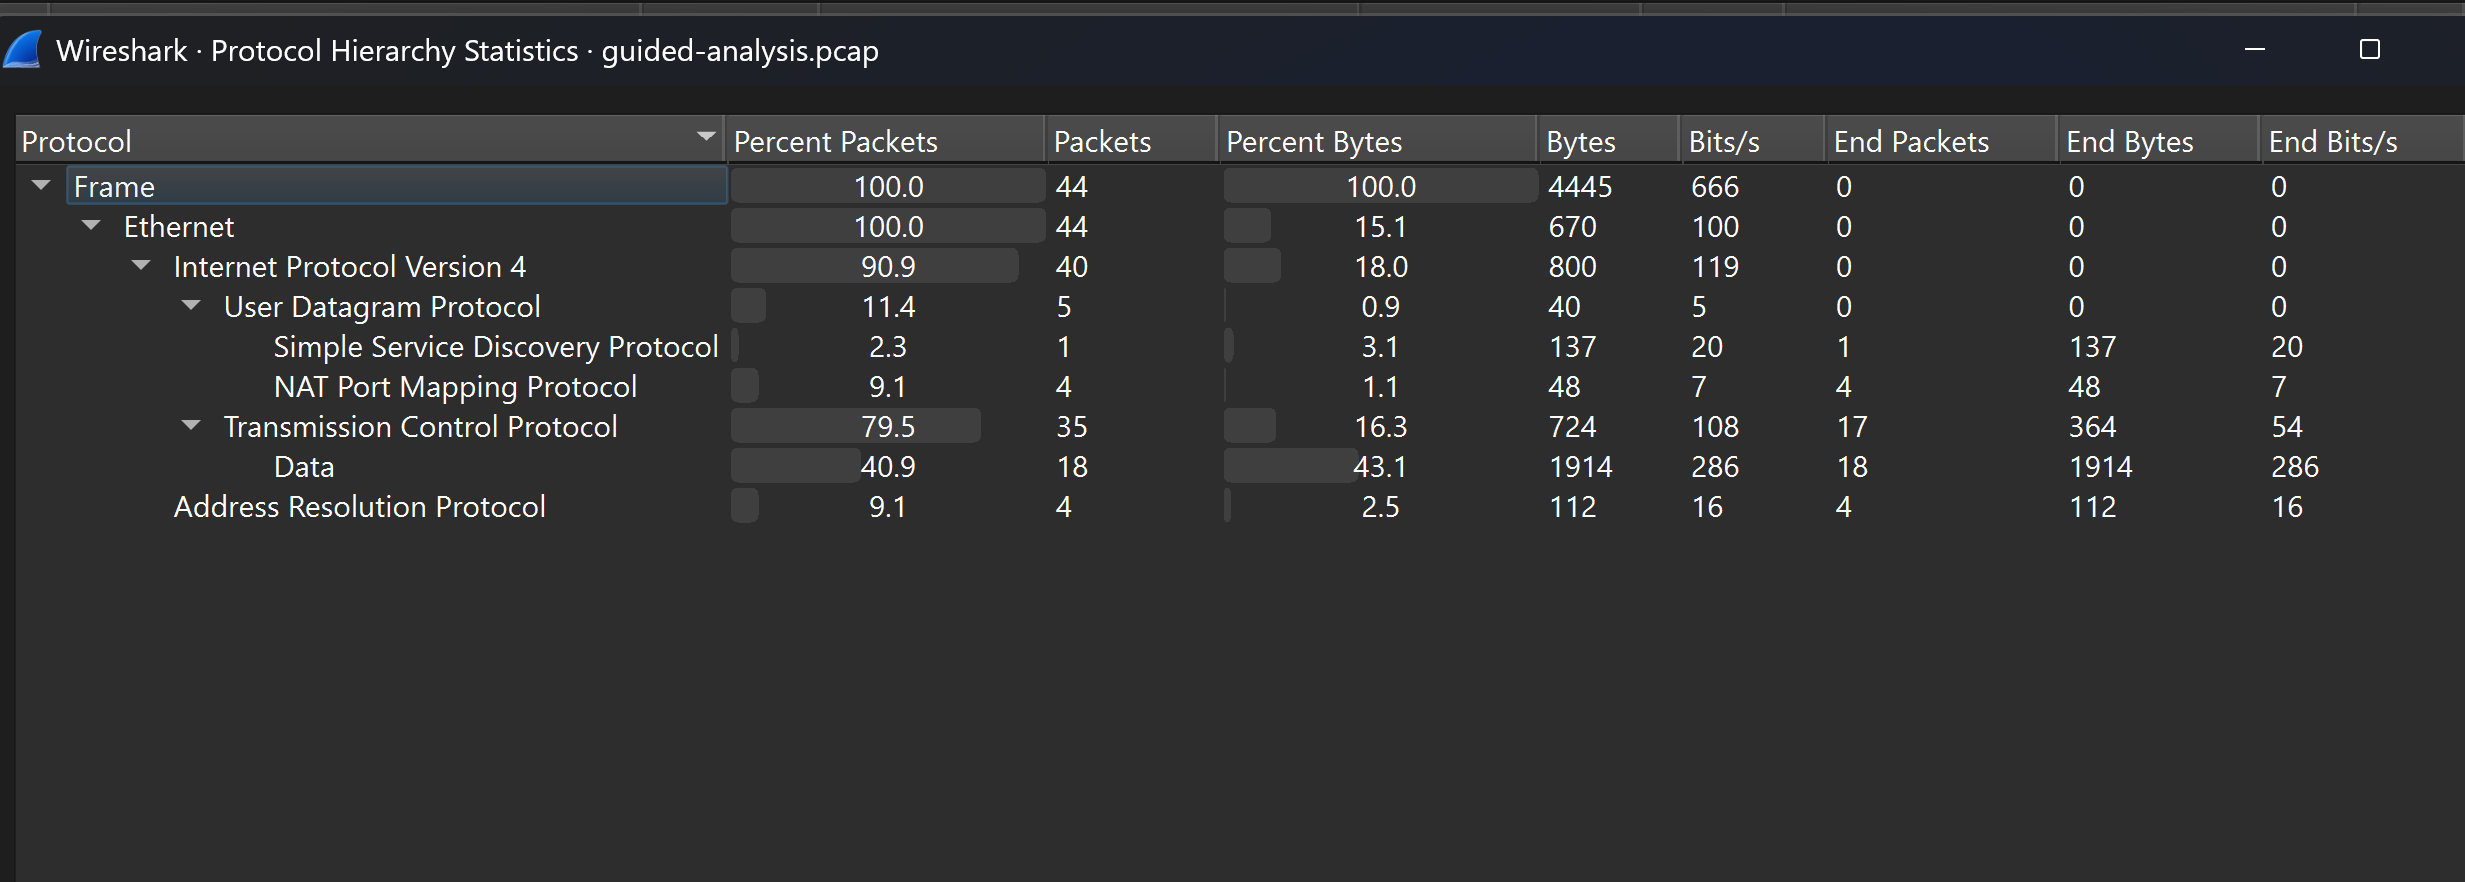Image resolution: width=2465 pixels, height=882 pixels.
Task: Click the Protocol column sort arrow
Action: pos(706,136)
